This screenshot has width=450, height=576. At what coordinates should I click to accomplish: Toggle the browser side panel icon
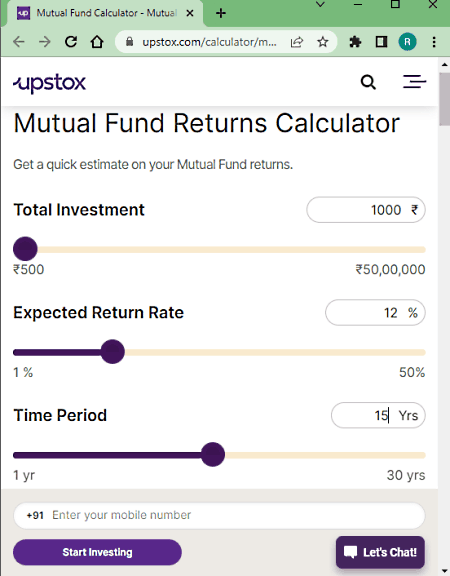pyautogui.click(x=381, y=42)
